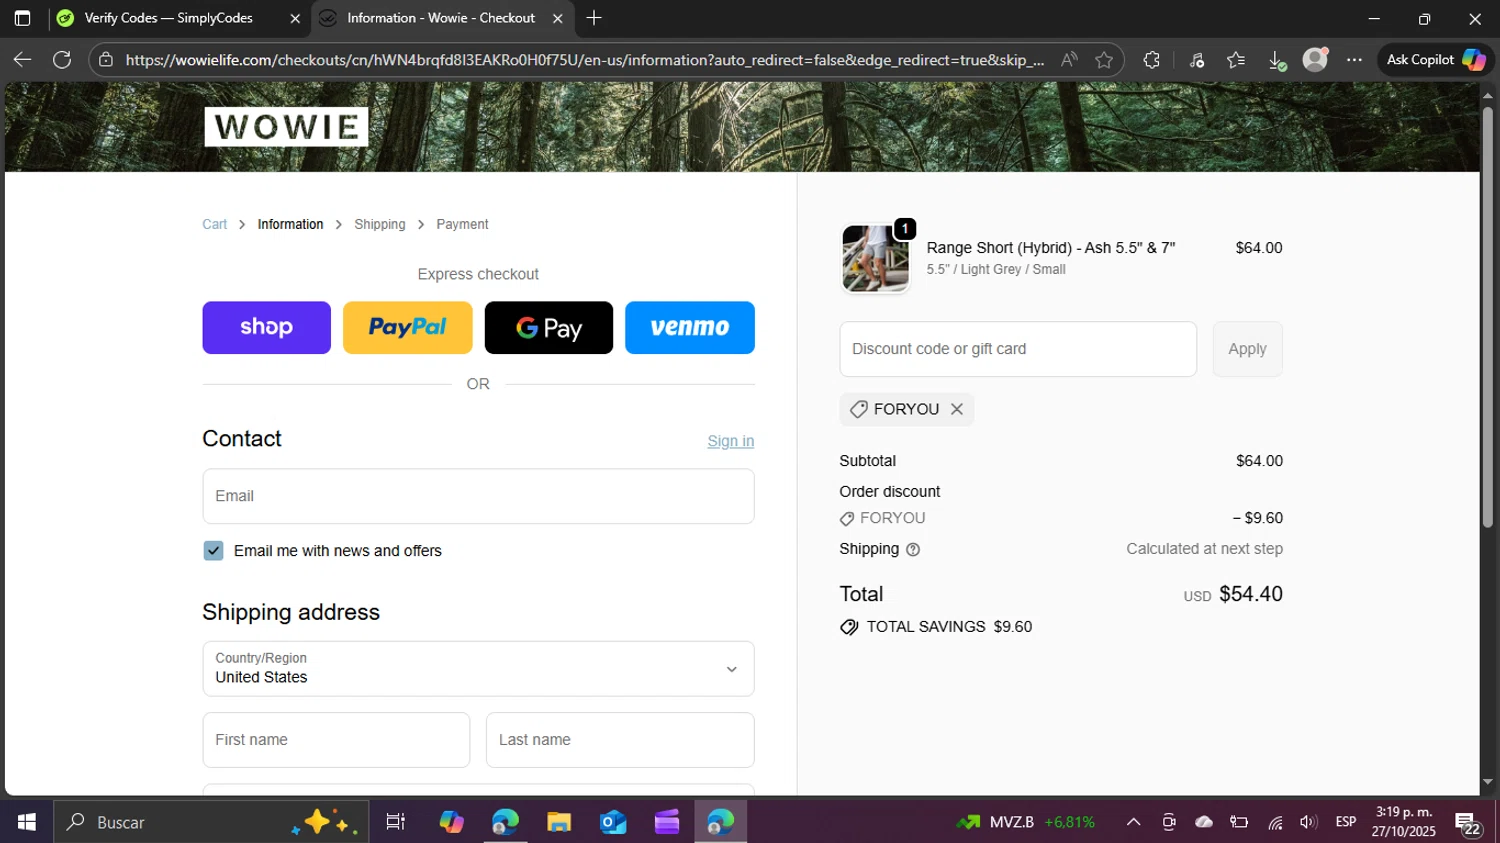The height and width of the screenshot is (843, 1500).
Task: Check out with PayPal
Action: (x=408, y=327)
